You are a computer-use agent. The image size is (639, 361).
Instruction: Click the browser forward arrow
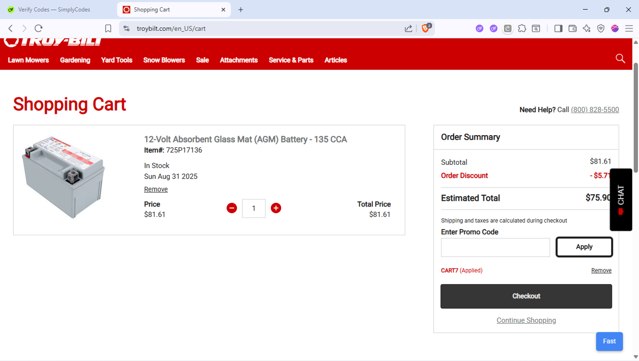pos(24,28)
